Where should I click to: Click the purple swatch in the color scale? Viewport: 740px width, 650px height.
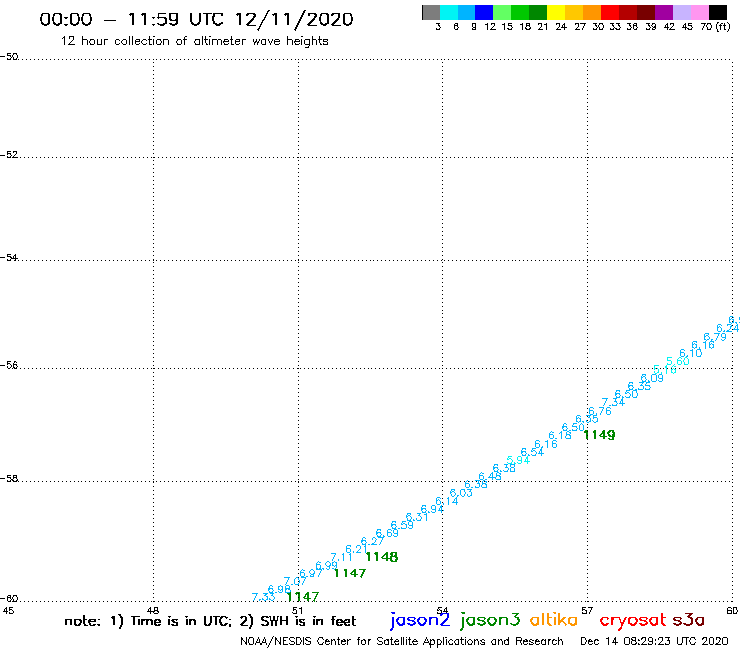click(x=664, y=12)
